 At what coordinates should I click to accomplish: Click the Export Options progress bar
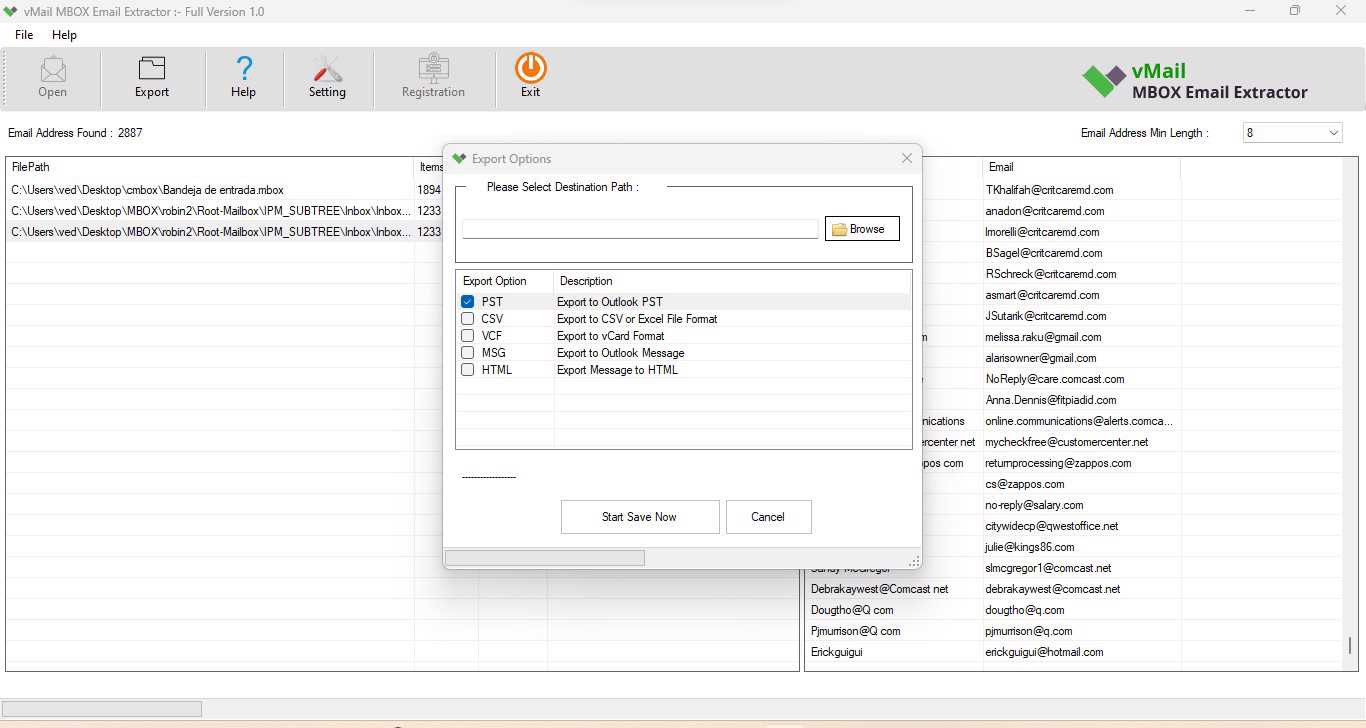[x=545, y=558]
